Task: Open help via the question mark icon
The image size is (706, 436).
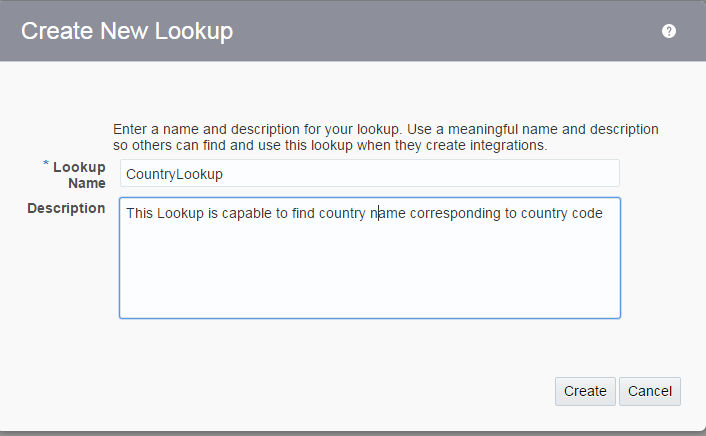Action: (x=669, y=31)
